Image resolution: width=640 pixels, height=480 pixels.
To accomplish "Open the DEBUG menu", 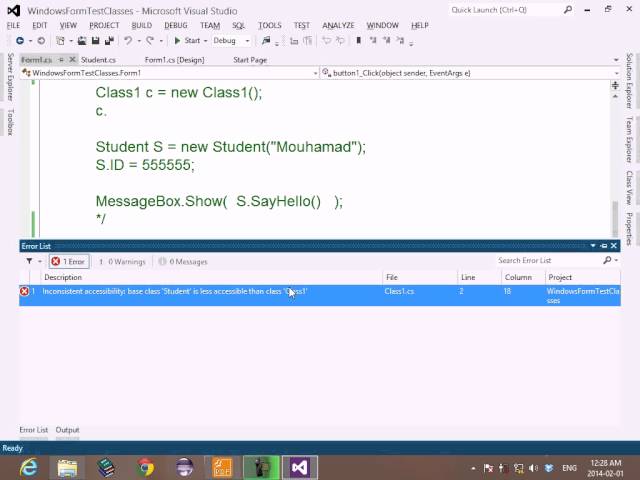I will pyautogui.click(x=176, y=25).
